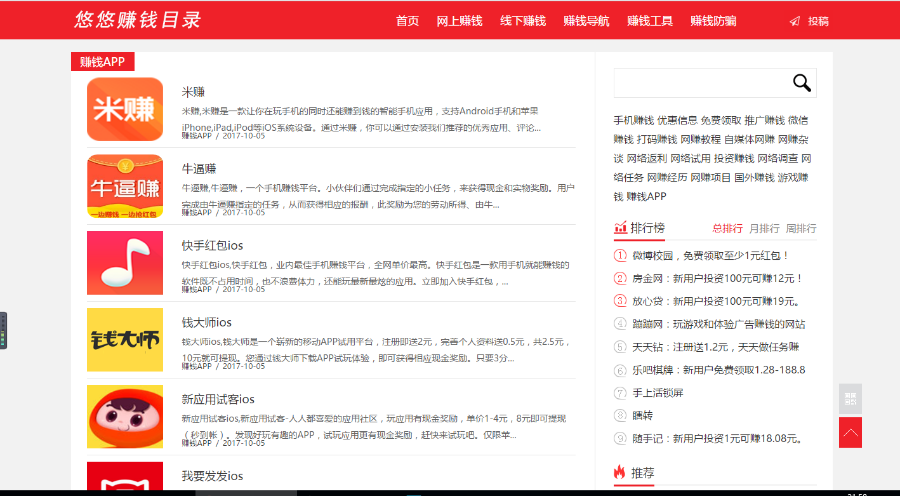This screenshot has width=900, height=496.
Task: Click the magnifier search icon
Action: coord(802,83)
